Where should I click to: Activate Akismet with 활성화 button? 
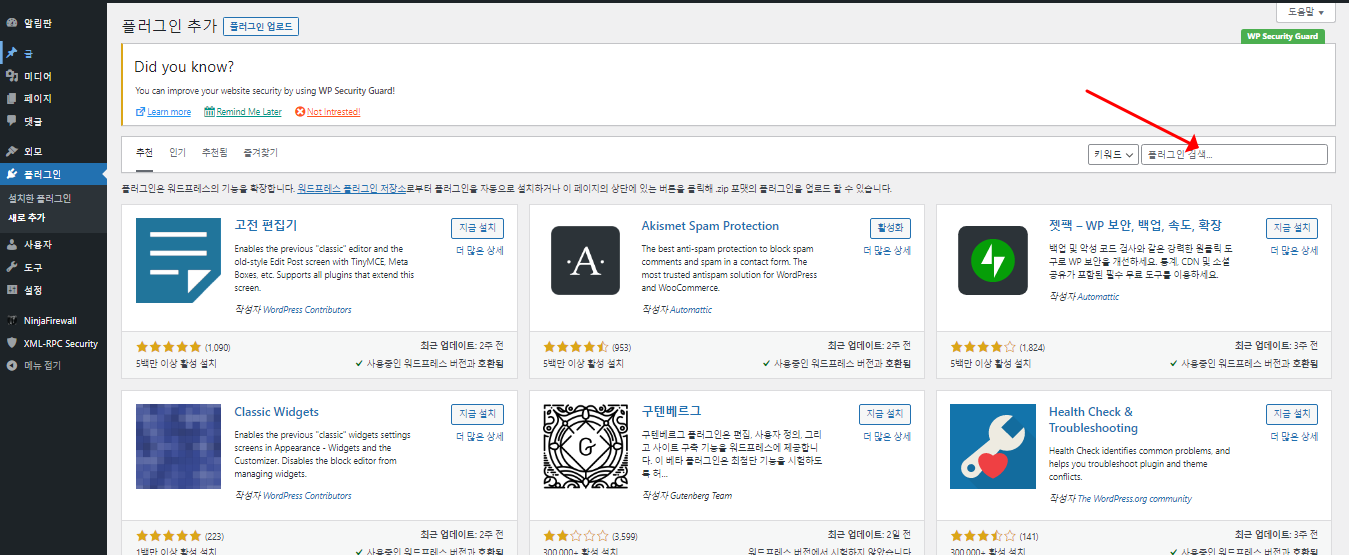[890, 228]
